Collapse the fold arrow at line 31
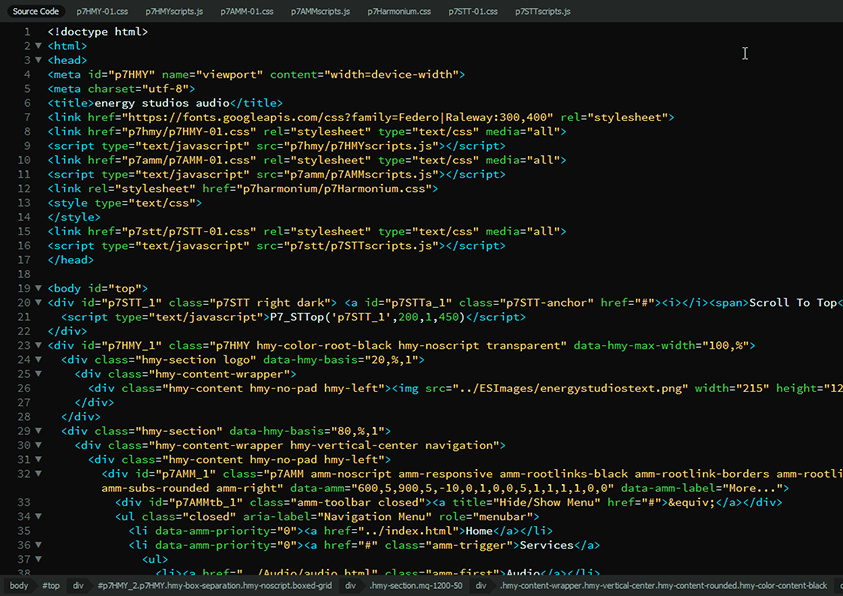Screen dimensions: 843x596 pos(38,459)
